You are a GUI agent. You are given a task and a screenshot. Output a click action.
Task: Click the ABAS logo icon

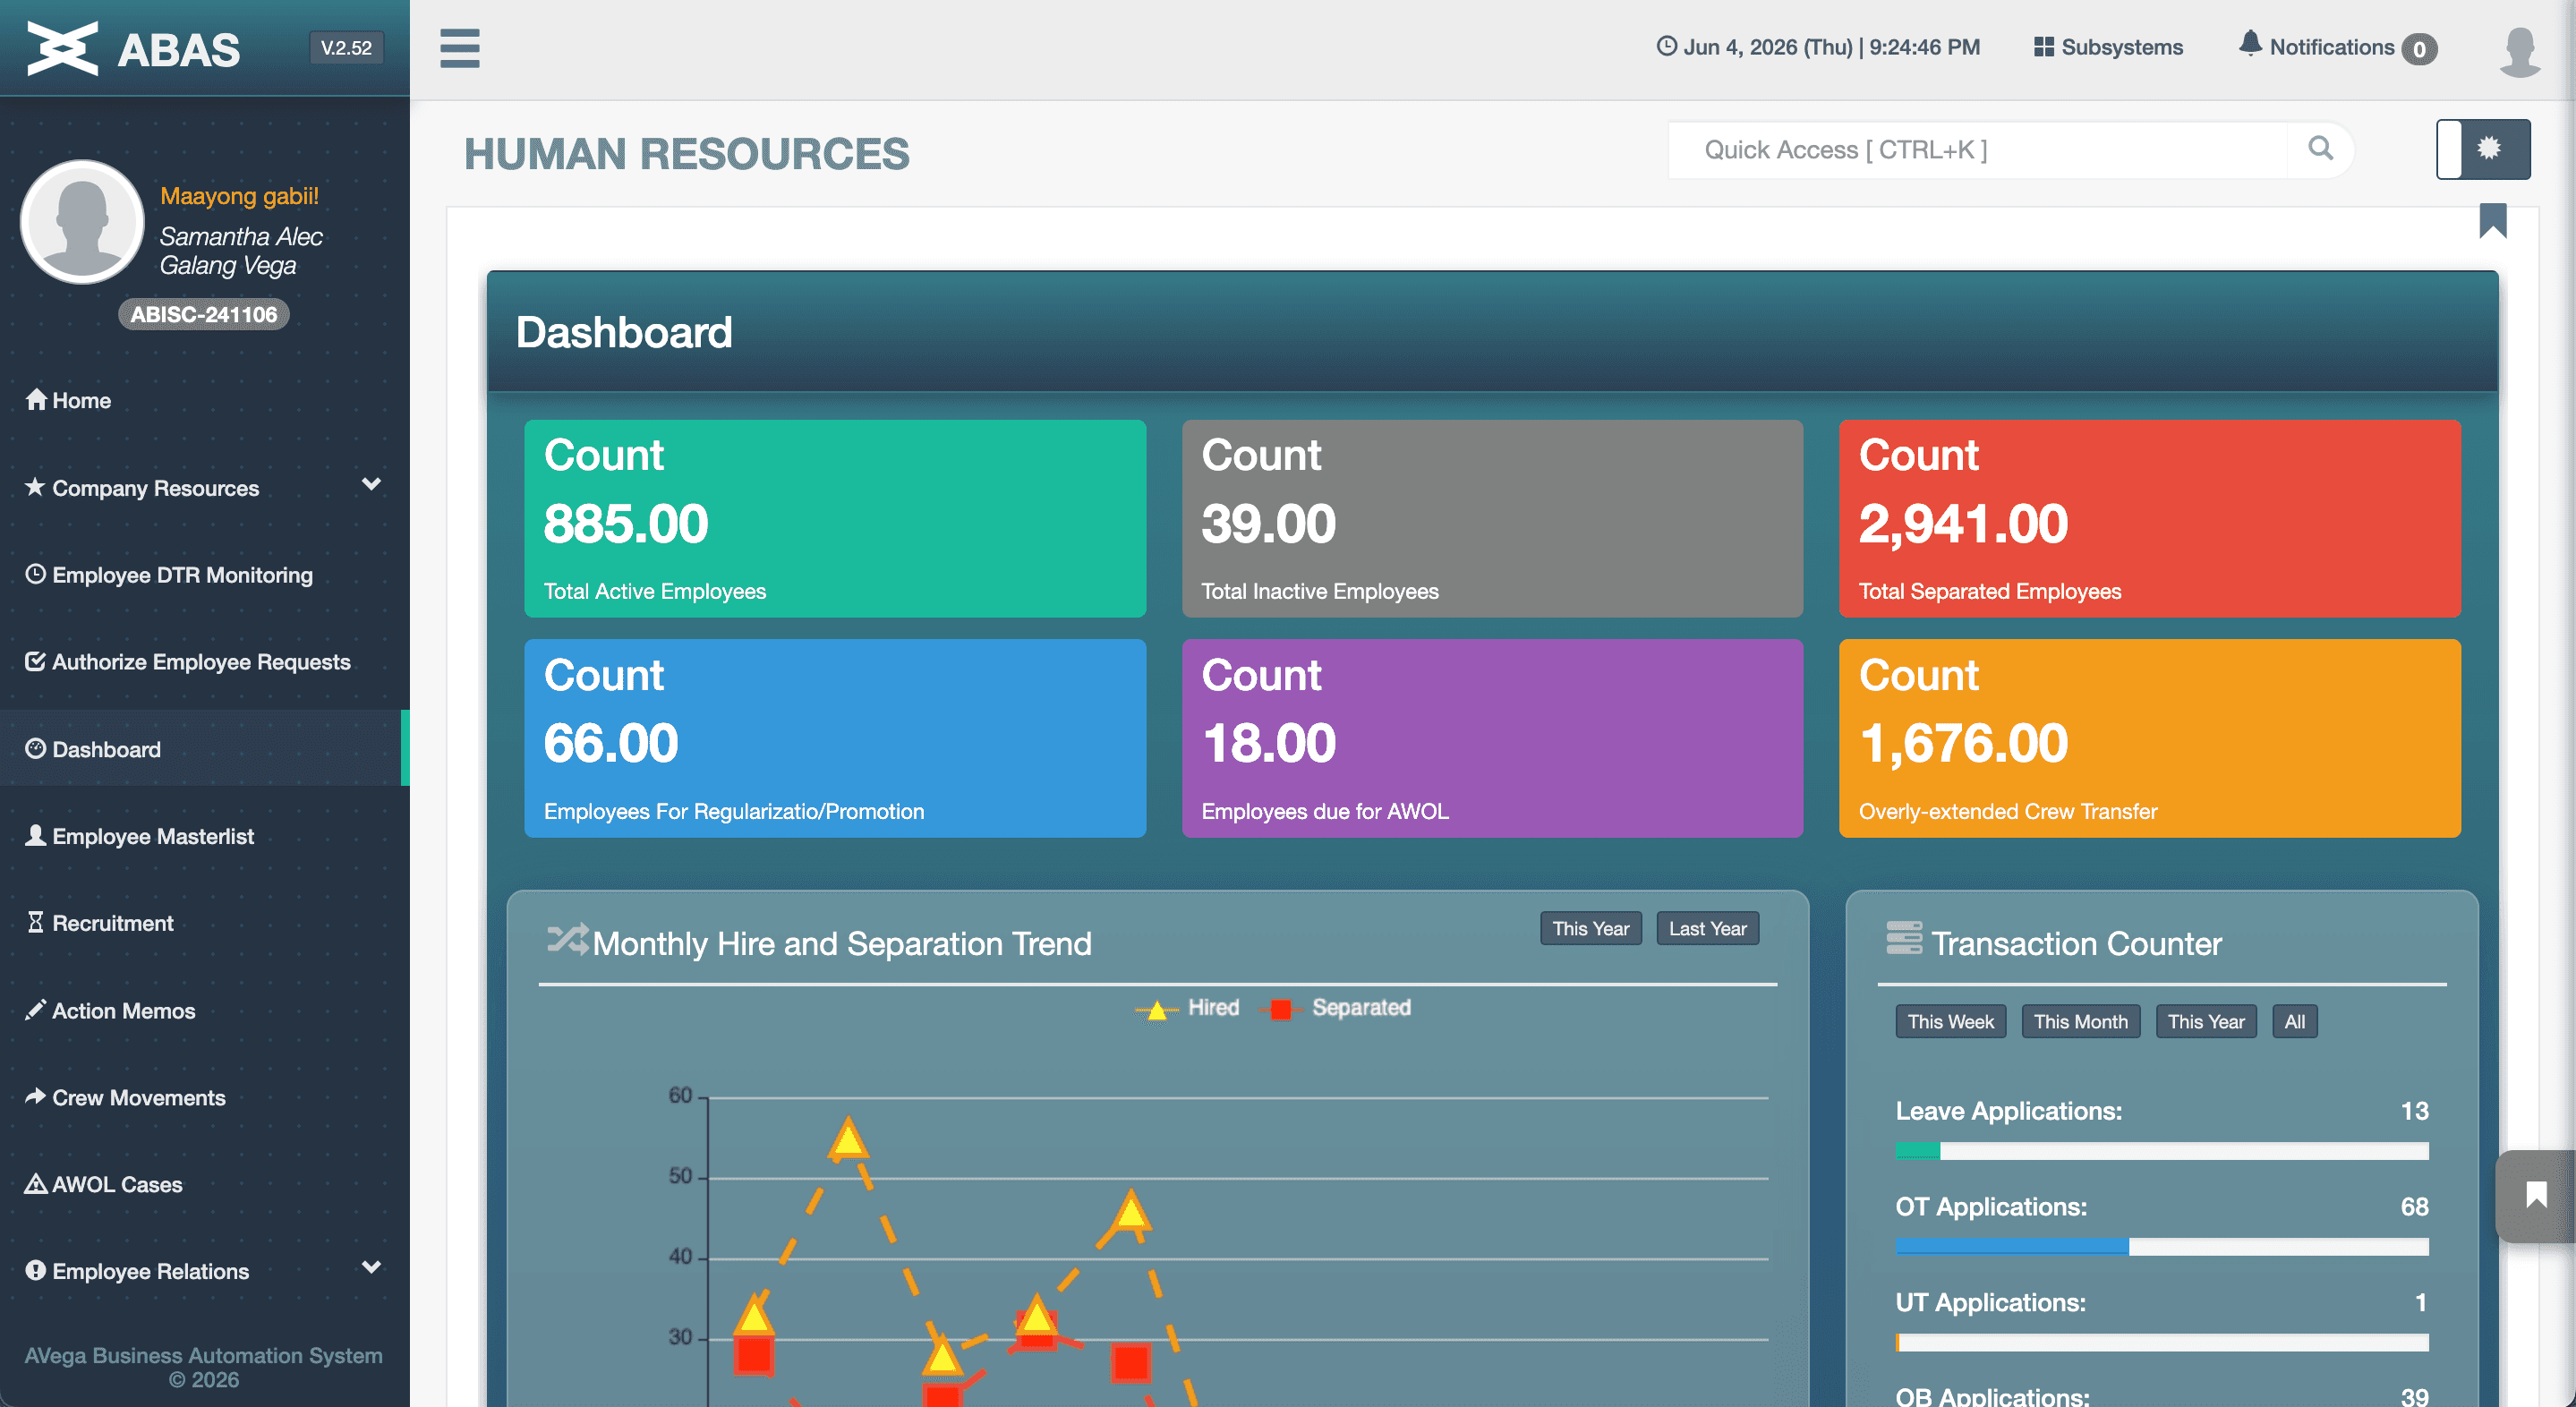click(62, 48)
